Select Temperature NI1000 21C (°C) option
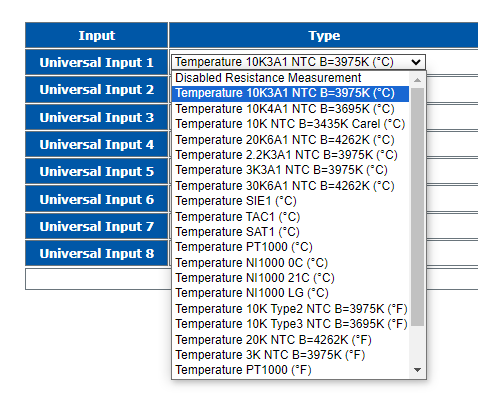 pos(290,278)
